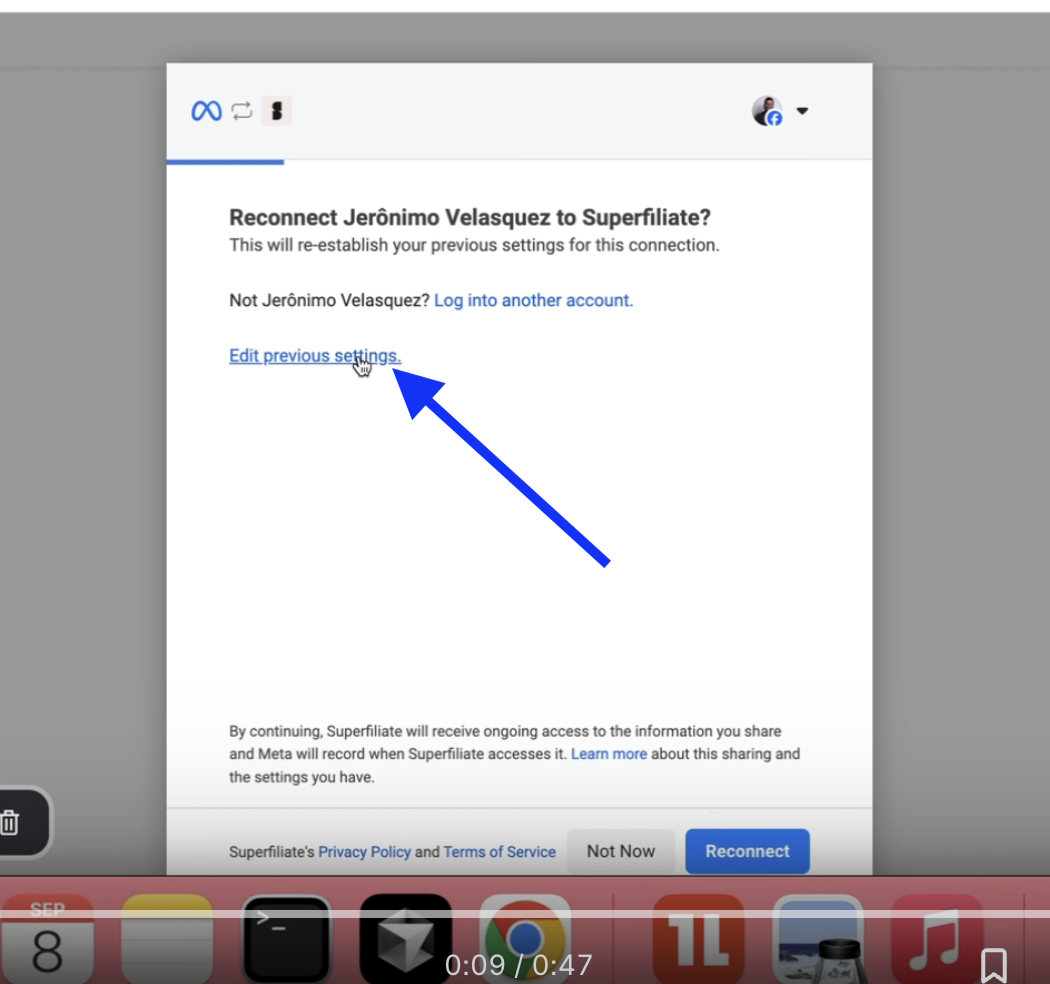Launch Terminal from the Dock
This screenshot has height=984, width=1050.
(x=287, y=938)
